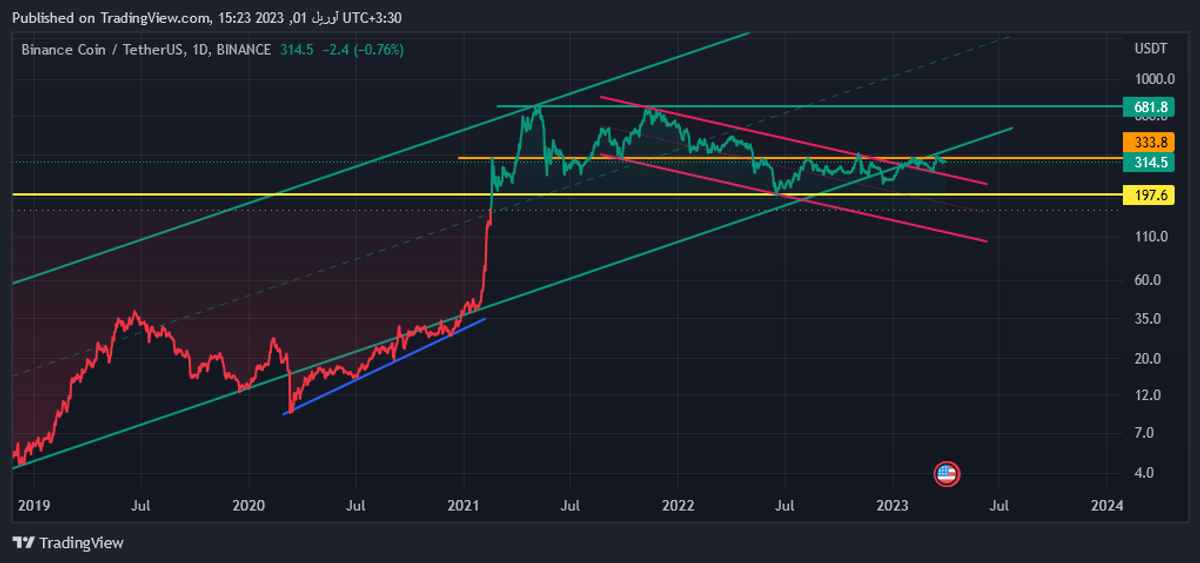Click the 2021 label on time axis

tap(463, 506)
